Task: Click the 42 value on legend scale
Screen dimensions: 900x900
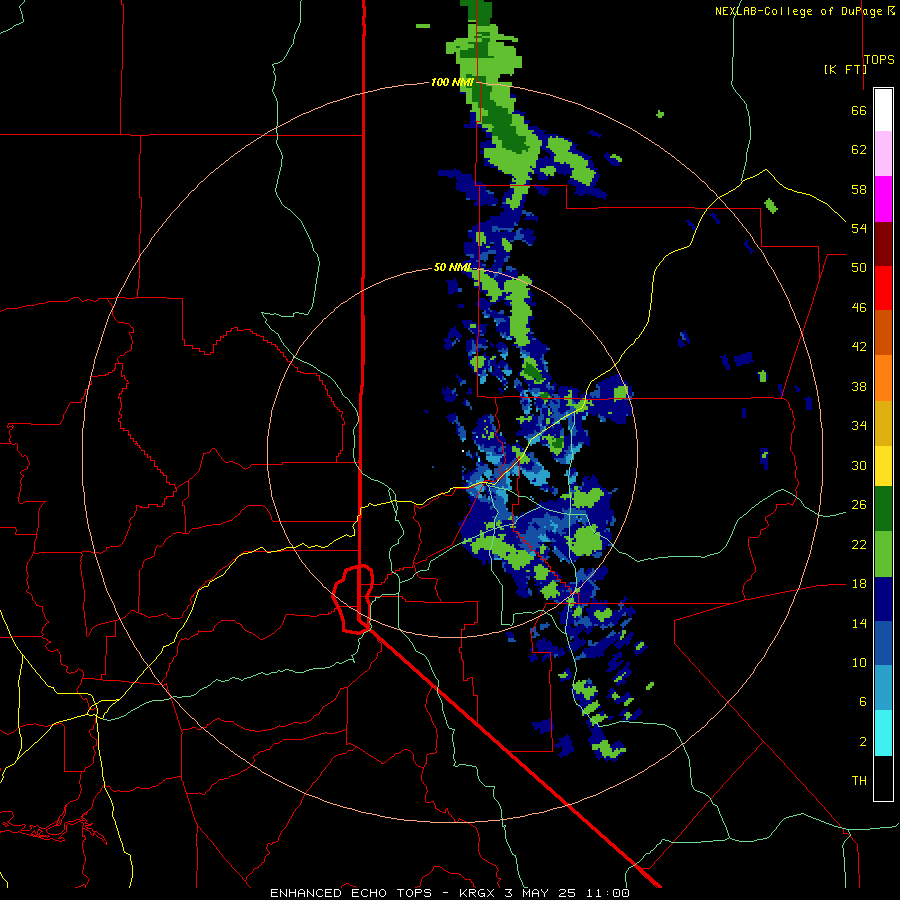Action: (859, 346)
